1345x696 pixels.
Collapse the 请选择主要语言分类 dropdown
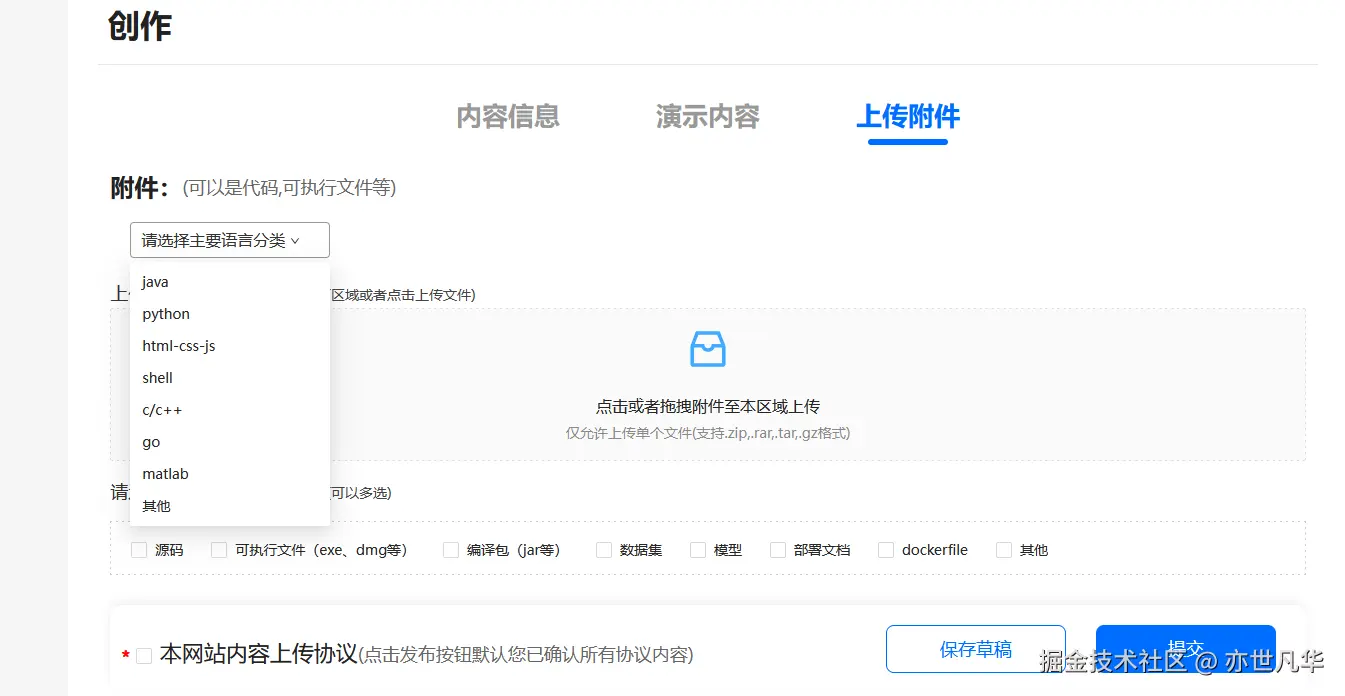point(229,239)
